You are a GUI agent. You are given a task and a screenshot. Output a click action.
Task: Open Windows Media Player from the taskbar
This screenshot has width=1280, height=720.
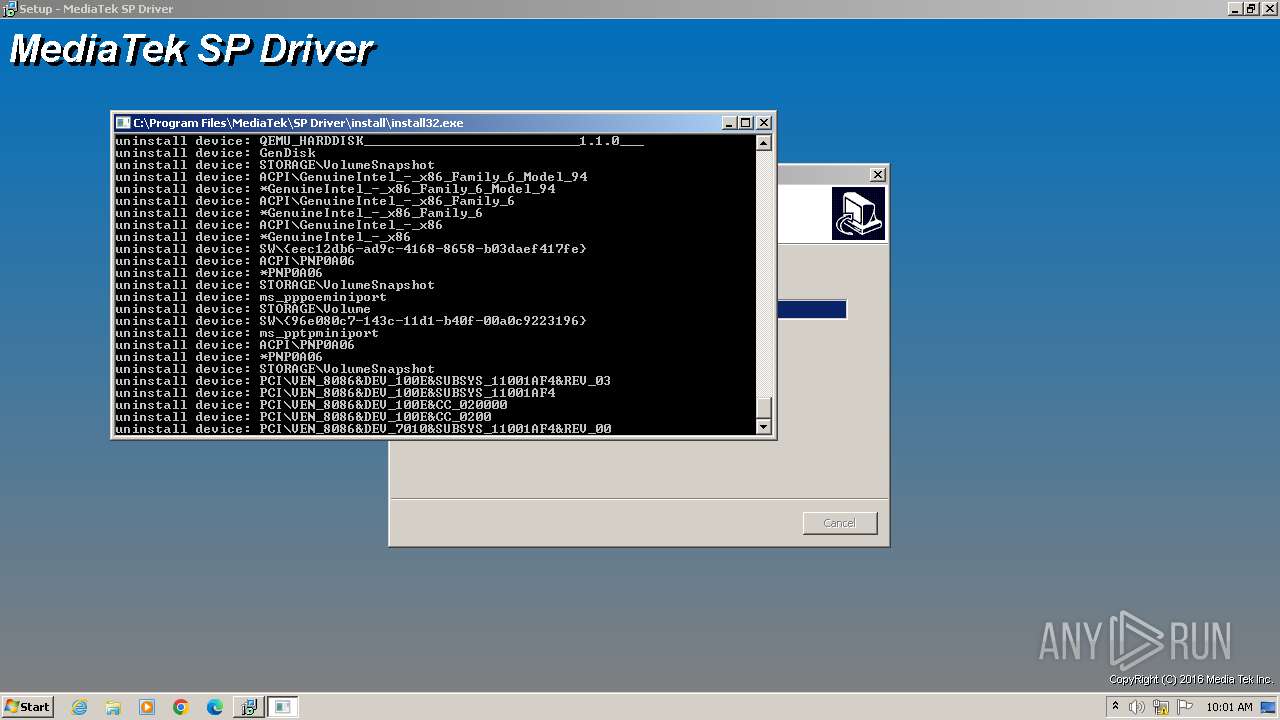147,707
